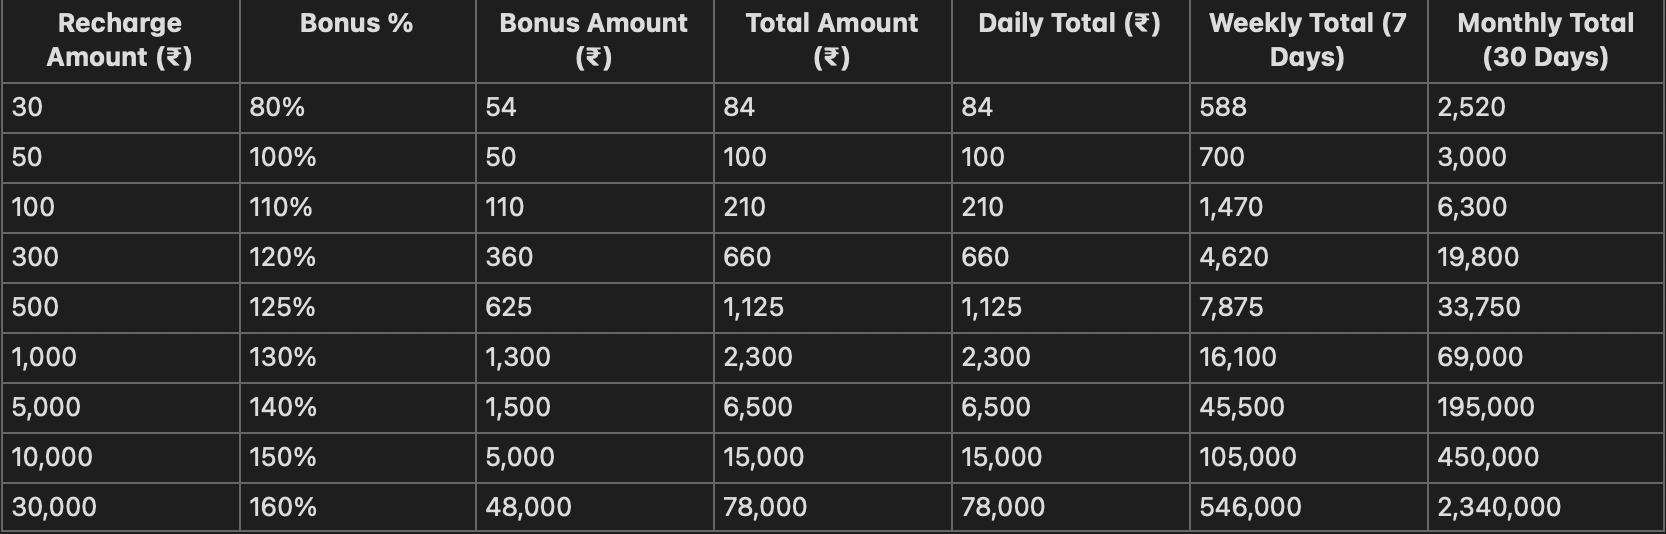This screenshot has height=534, width=1666.
Task: Click the Bonus % column header
Action: pos(356,24)
